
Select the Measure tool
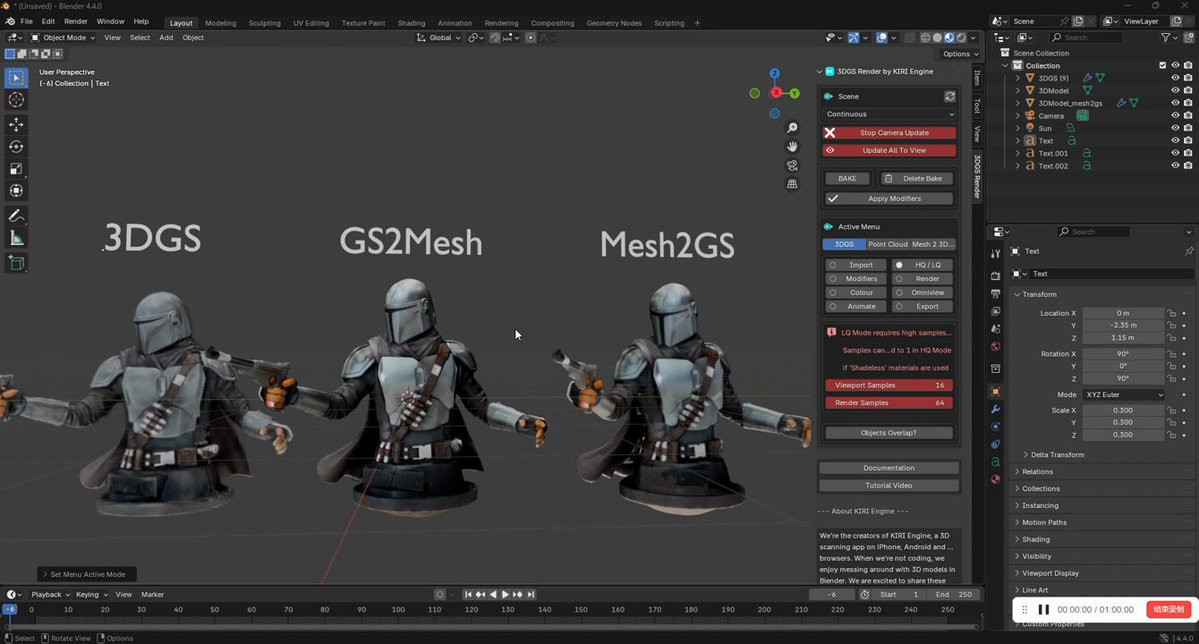(x=16, y=239)
